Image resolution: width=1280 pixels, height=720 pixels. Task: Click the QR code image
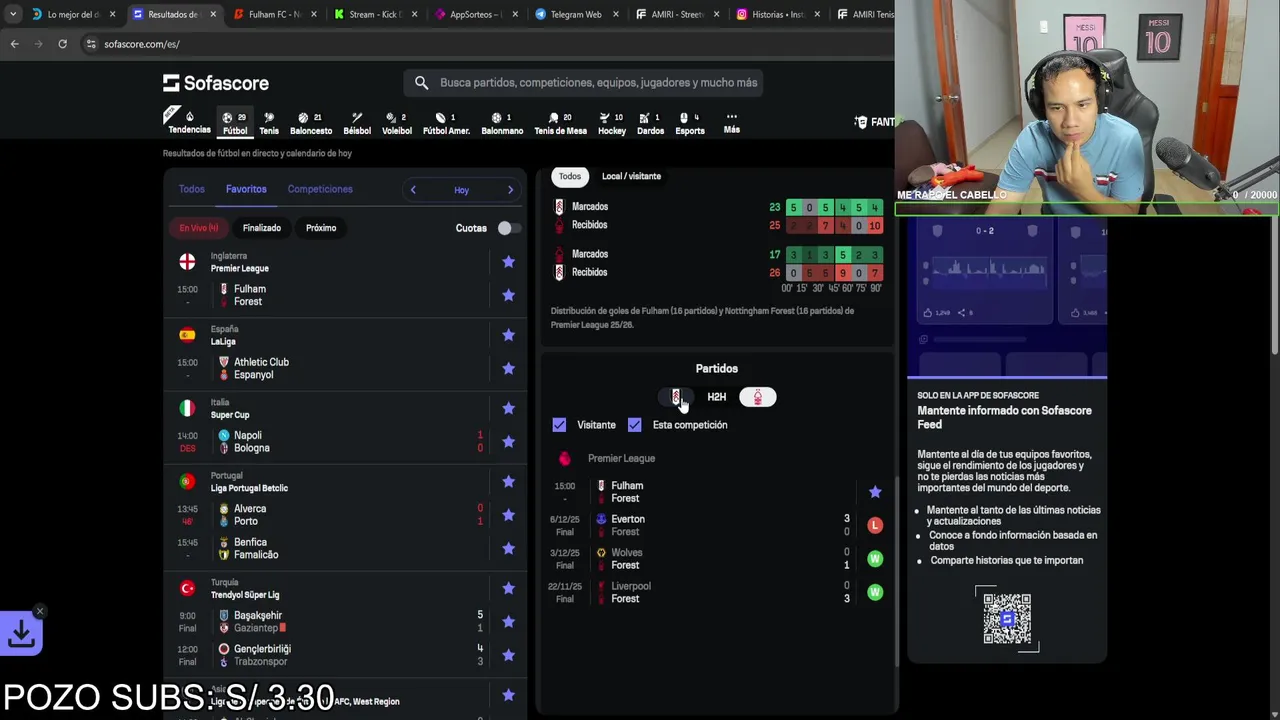coord(1007,618)
